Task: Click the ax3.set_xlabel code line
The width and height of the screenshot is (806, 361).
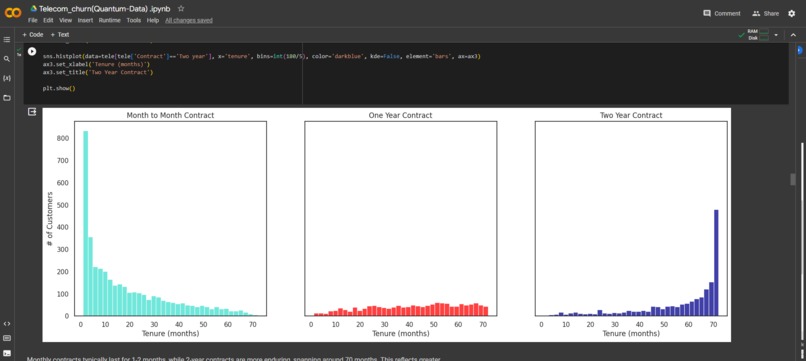Action: [96, 64]
